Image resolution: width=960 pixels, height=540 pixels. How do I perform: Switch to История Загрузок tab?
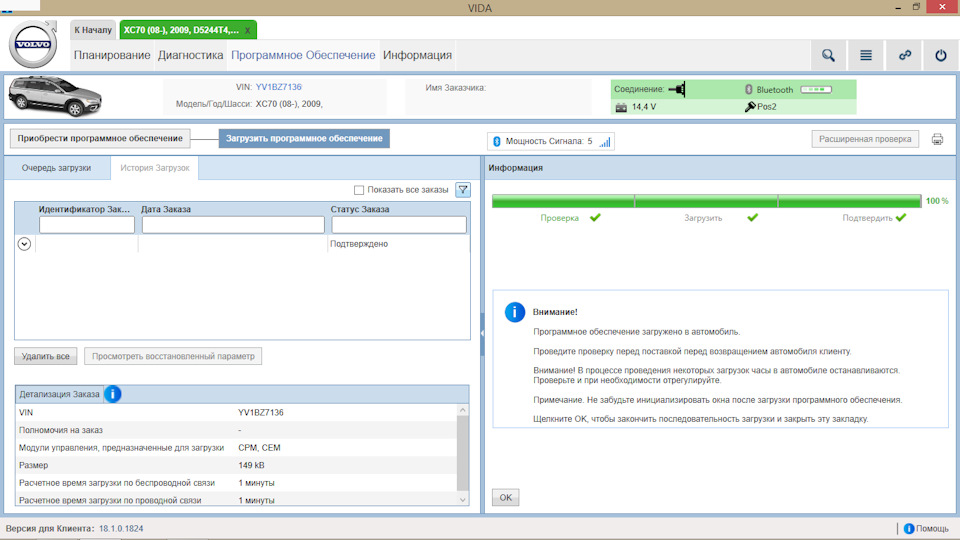pyautogui.click(x=154, y=168)
